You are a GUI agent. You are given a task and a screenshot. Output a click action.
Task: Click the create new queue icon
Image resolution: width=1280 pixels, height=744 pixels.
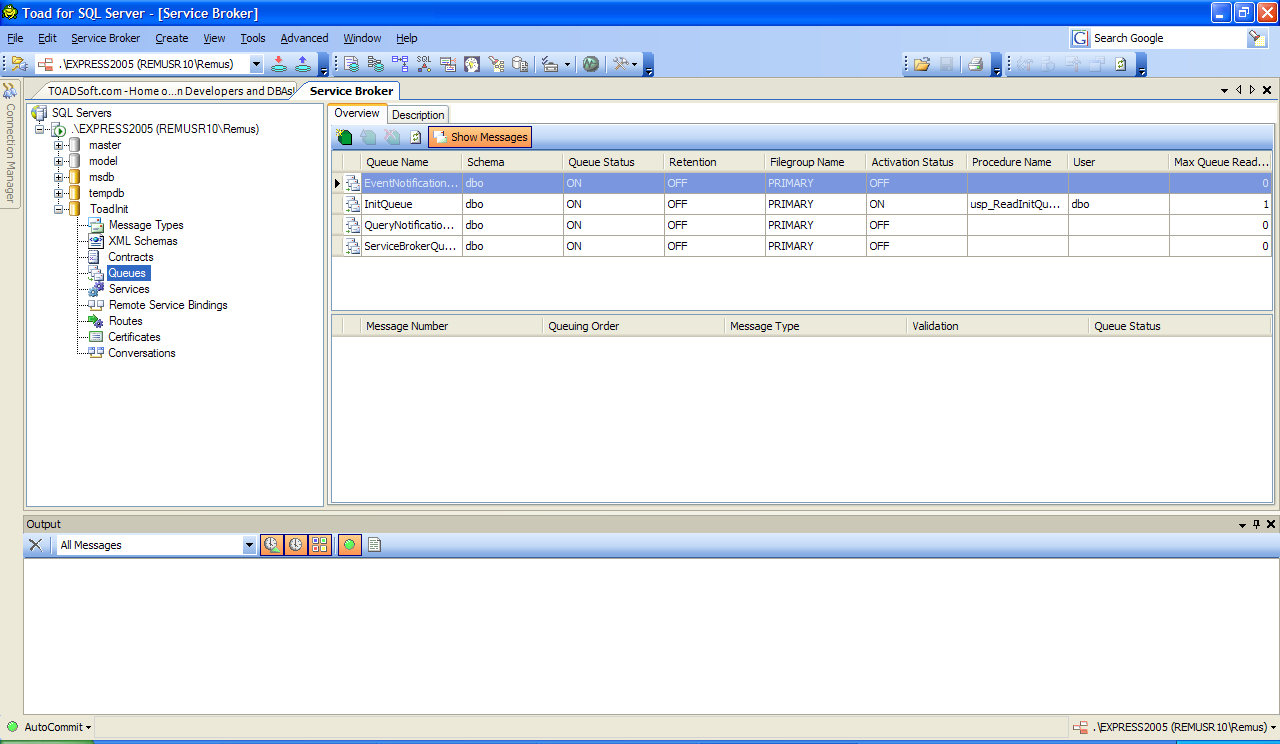click(x=344, y=137)
